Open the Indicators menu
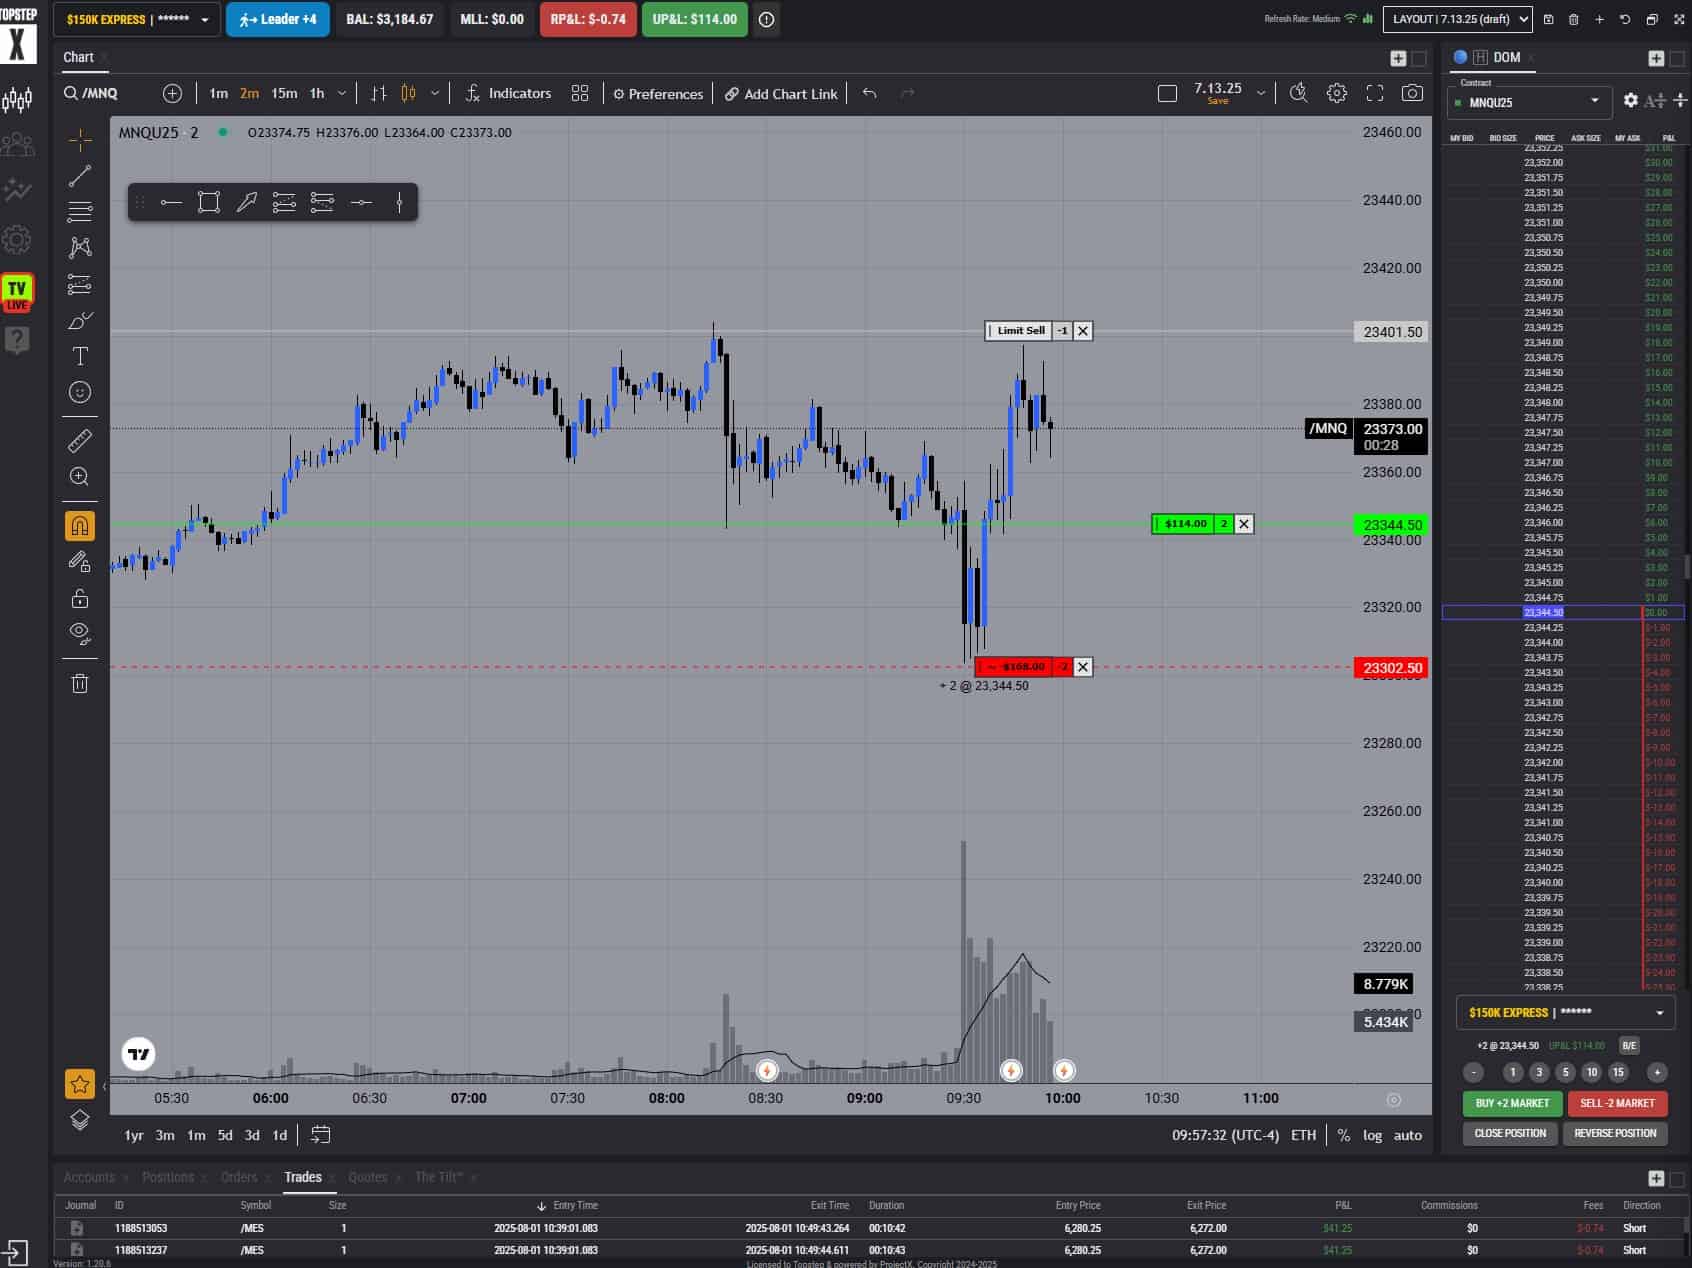The height and width of the screenshot is (1268, 1692). (x=508, y=93)
